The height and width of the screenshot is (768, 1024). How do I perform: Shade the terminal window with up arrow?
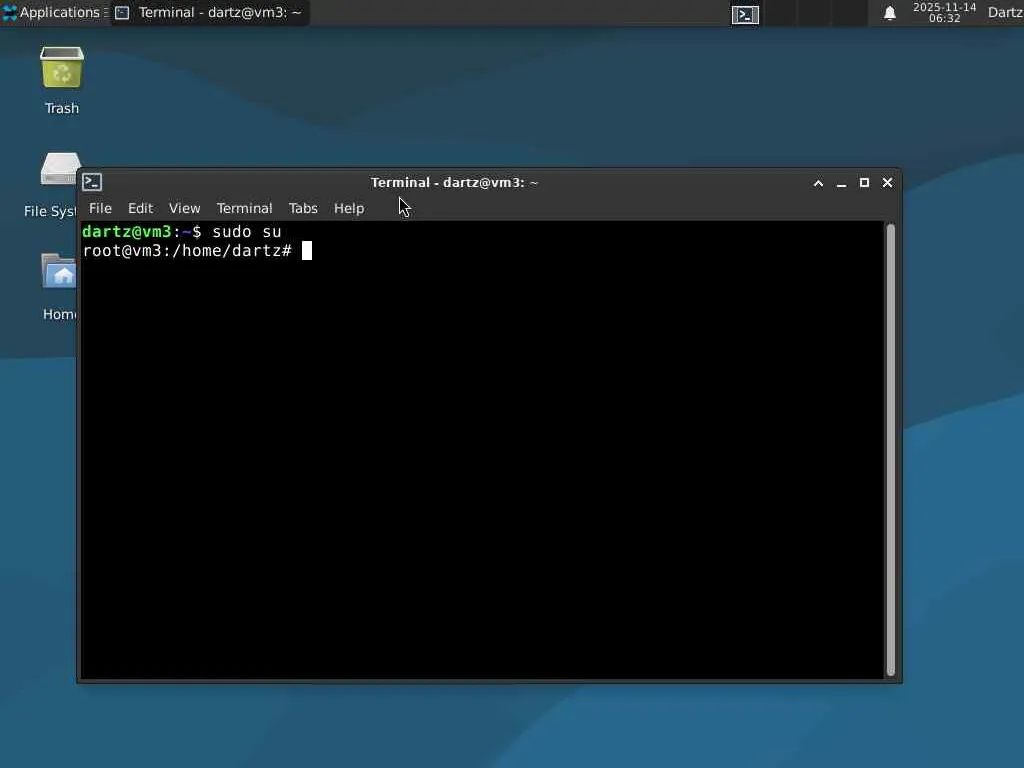(x=818, y=183)
